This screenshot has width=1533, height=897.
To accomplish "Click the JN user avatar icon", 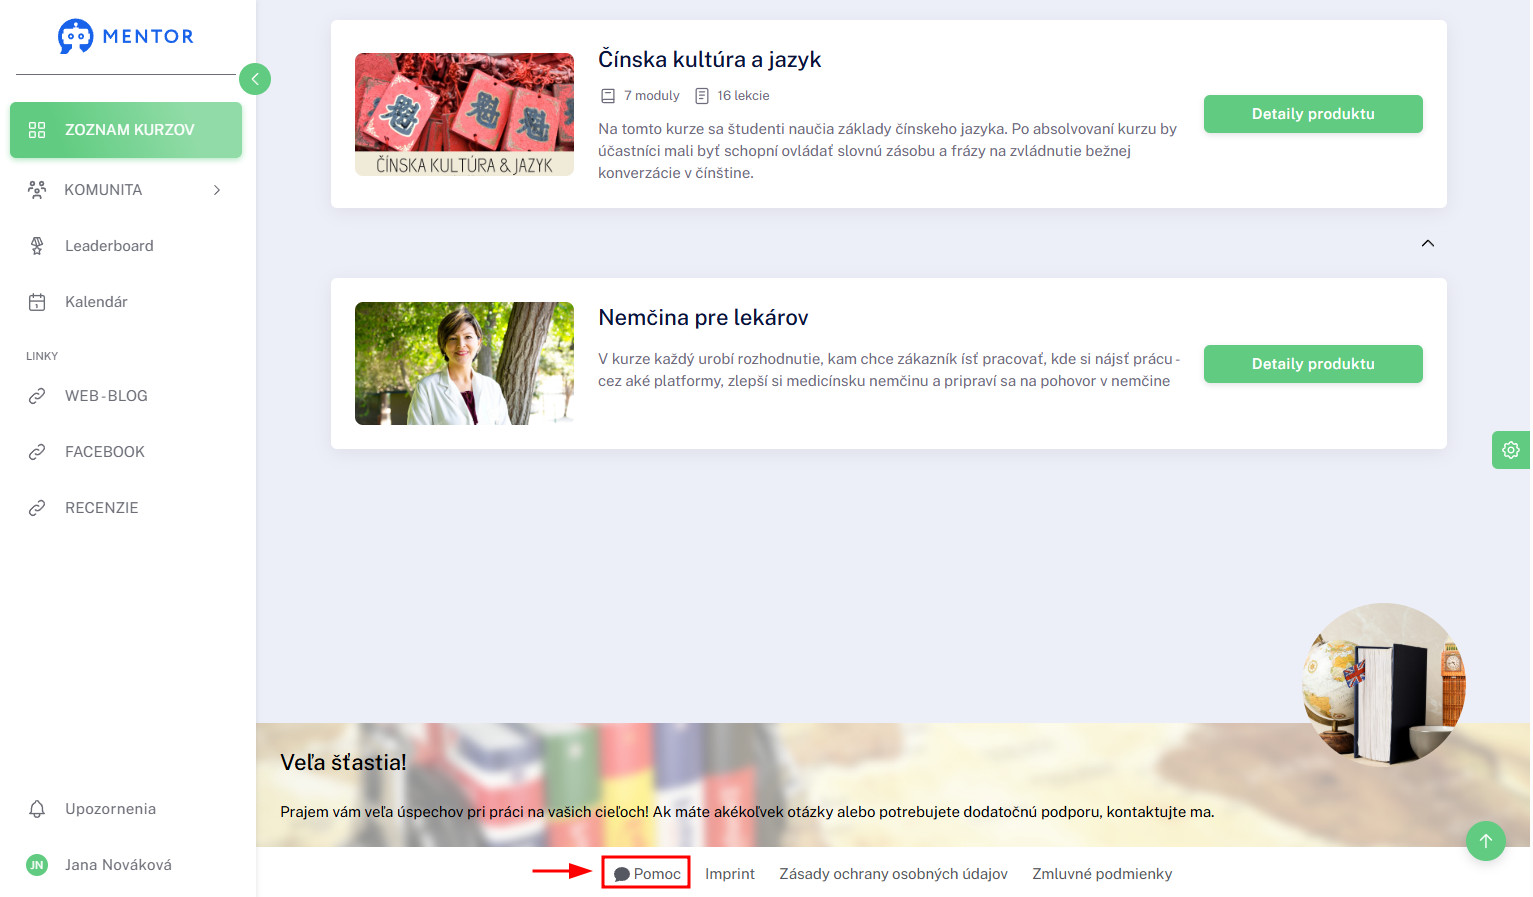I will pos(37,865).
